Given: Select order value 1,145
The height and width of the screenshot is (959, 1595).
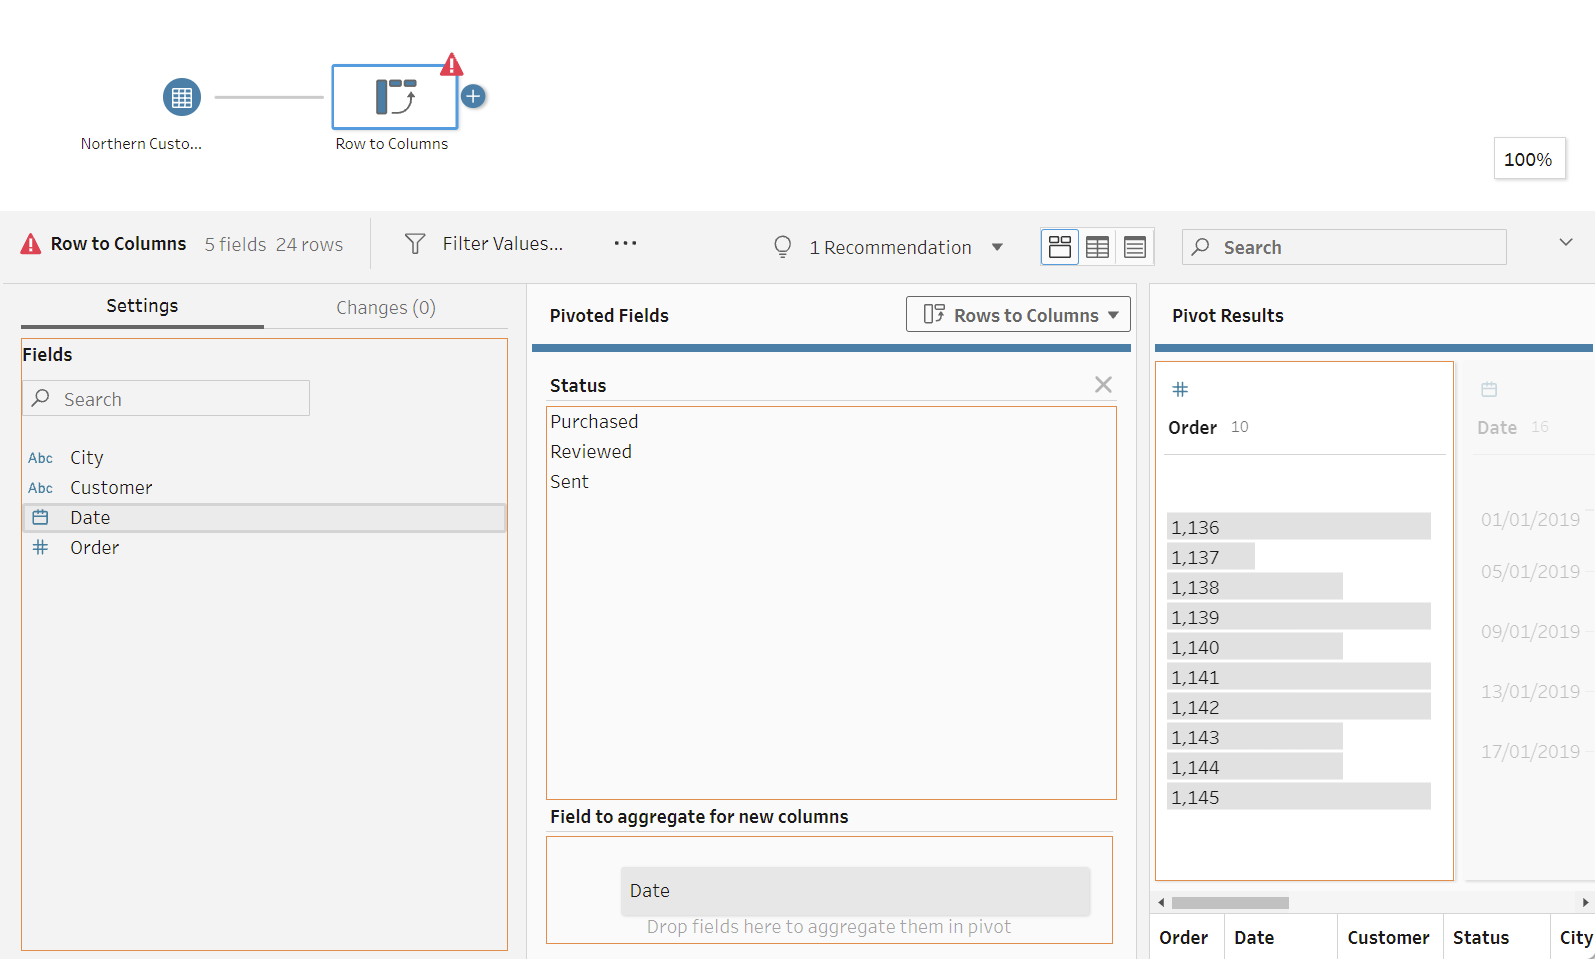Looking at the screenshot, I should point(1298,796).
